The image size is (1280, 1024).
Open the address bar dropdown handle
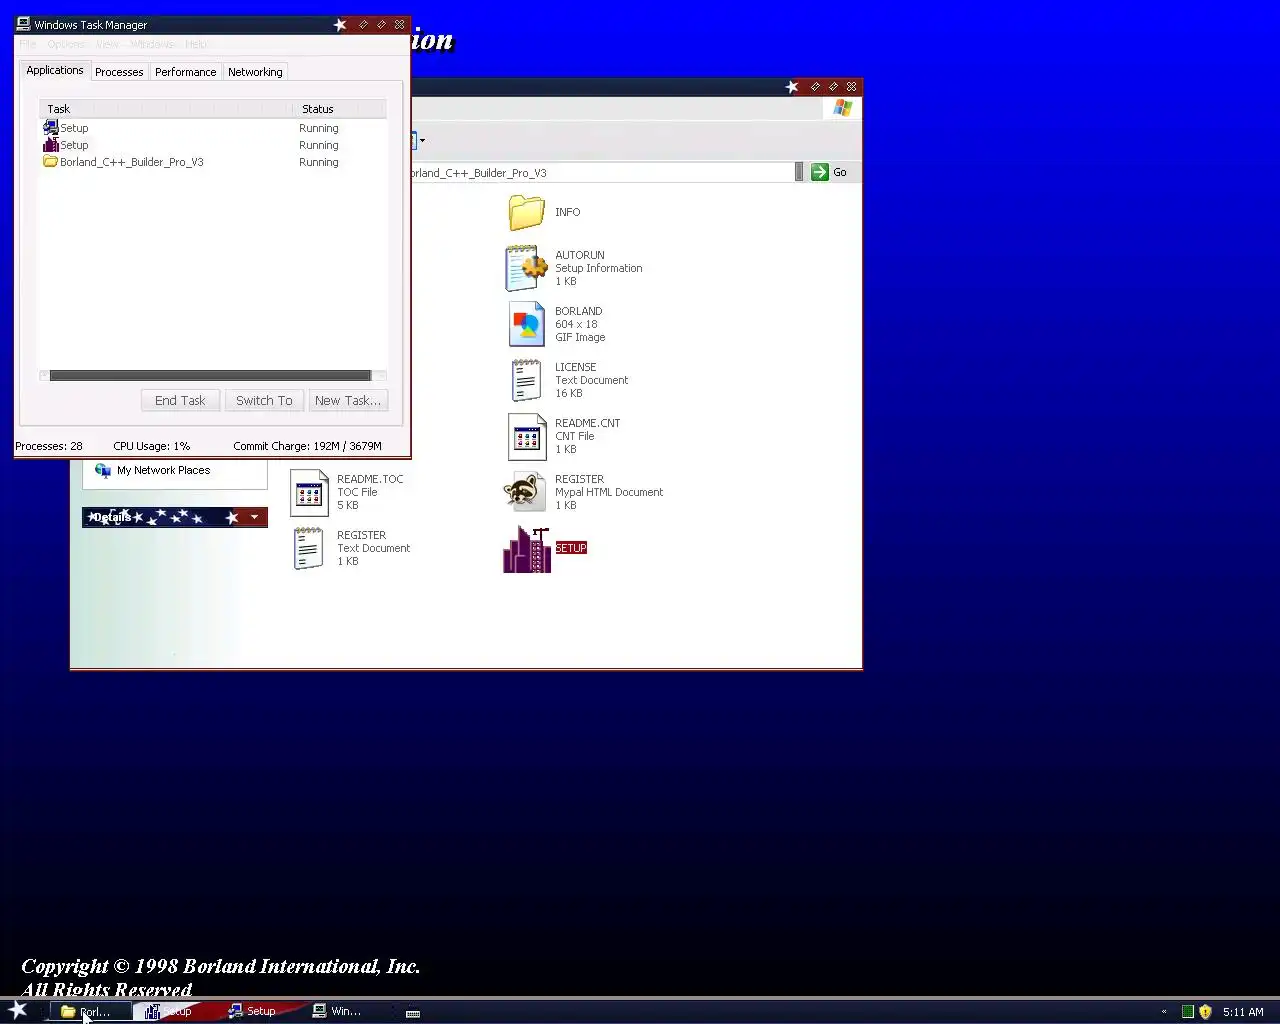[799, 172]
